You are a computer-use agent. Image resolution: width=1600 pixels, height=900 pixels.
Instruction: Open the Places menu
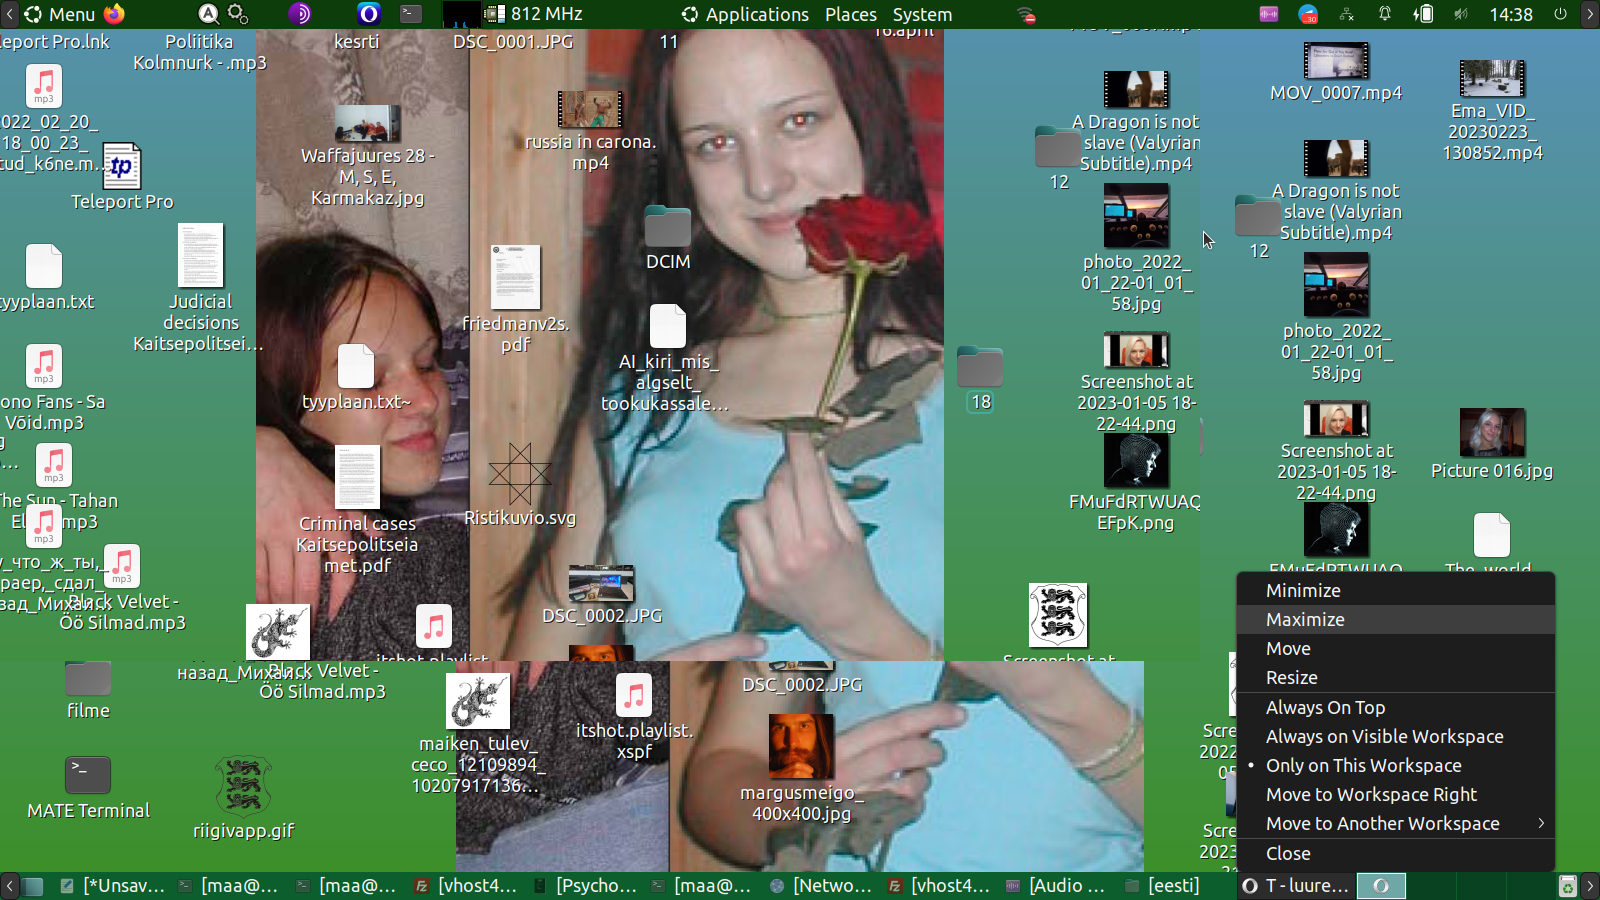coord(850,15)
